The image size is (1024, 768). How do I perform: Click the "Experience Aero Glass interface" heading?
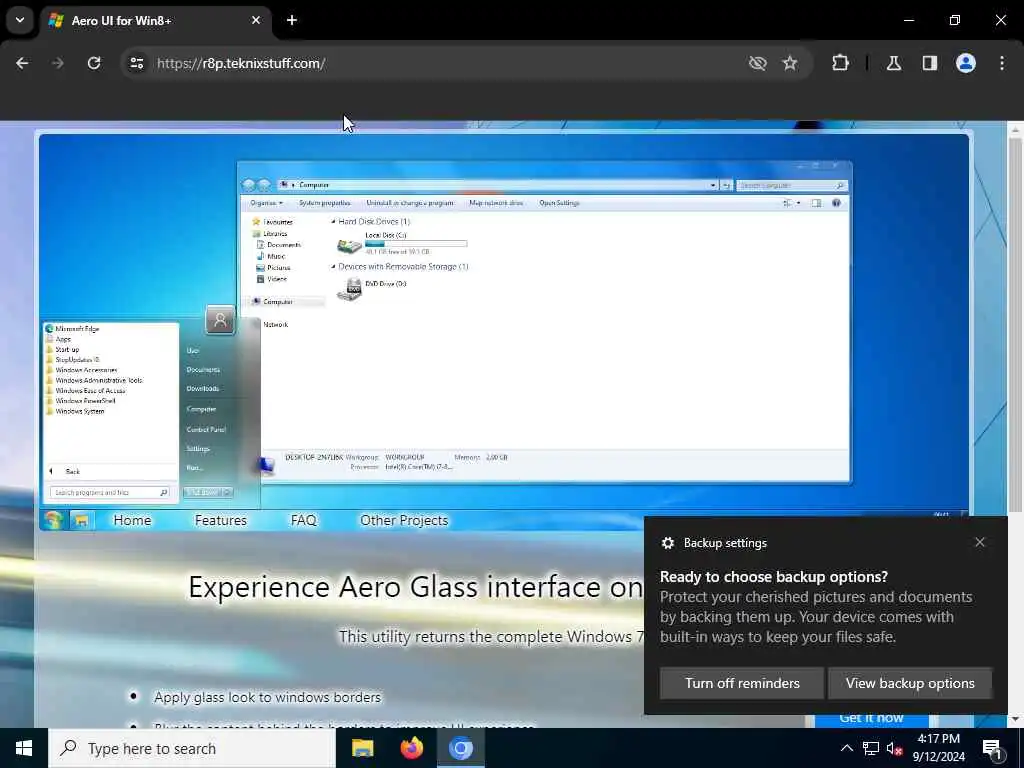(415, 586)
